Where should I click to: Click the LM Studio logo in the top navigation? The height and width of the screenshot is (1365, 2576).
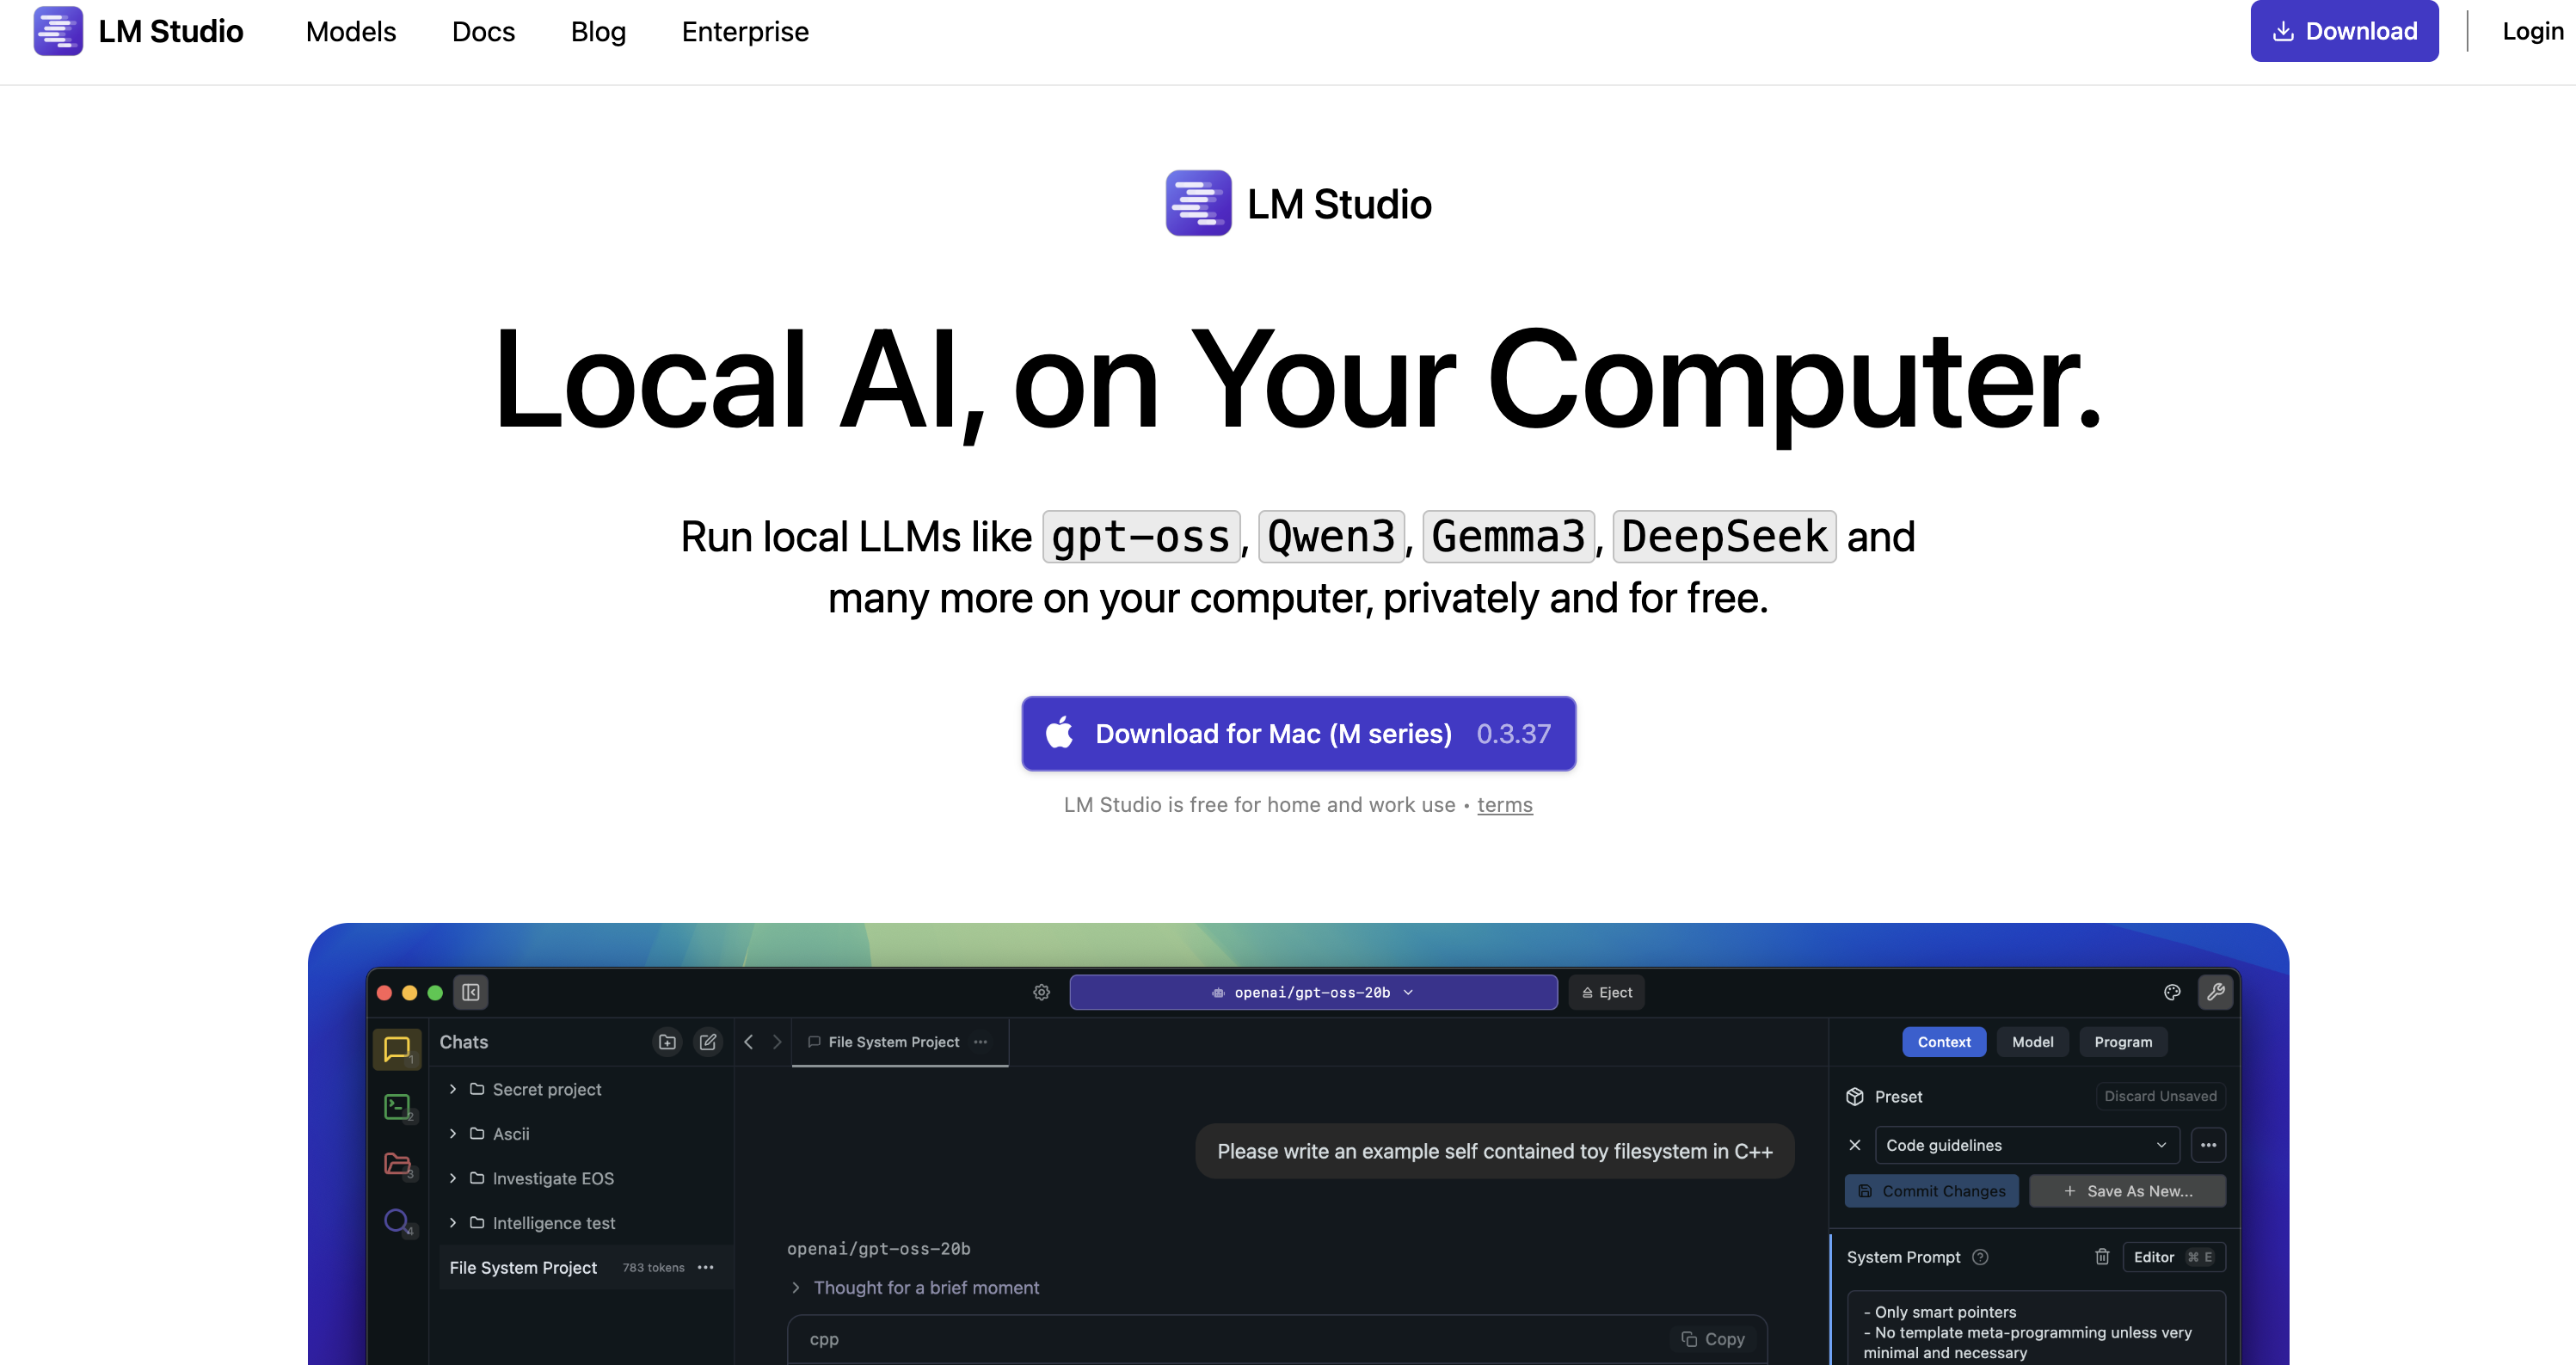click(x=138, y=31)
